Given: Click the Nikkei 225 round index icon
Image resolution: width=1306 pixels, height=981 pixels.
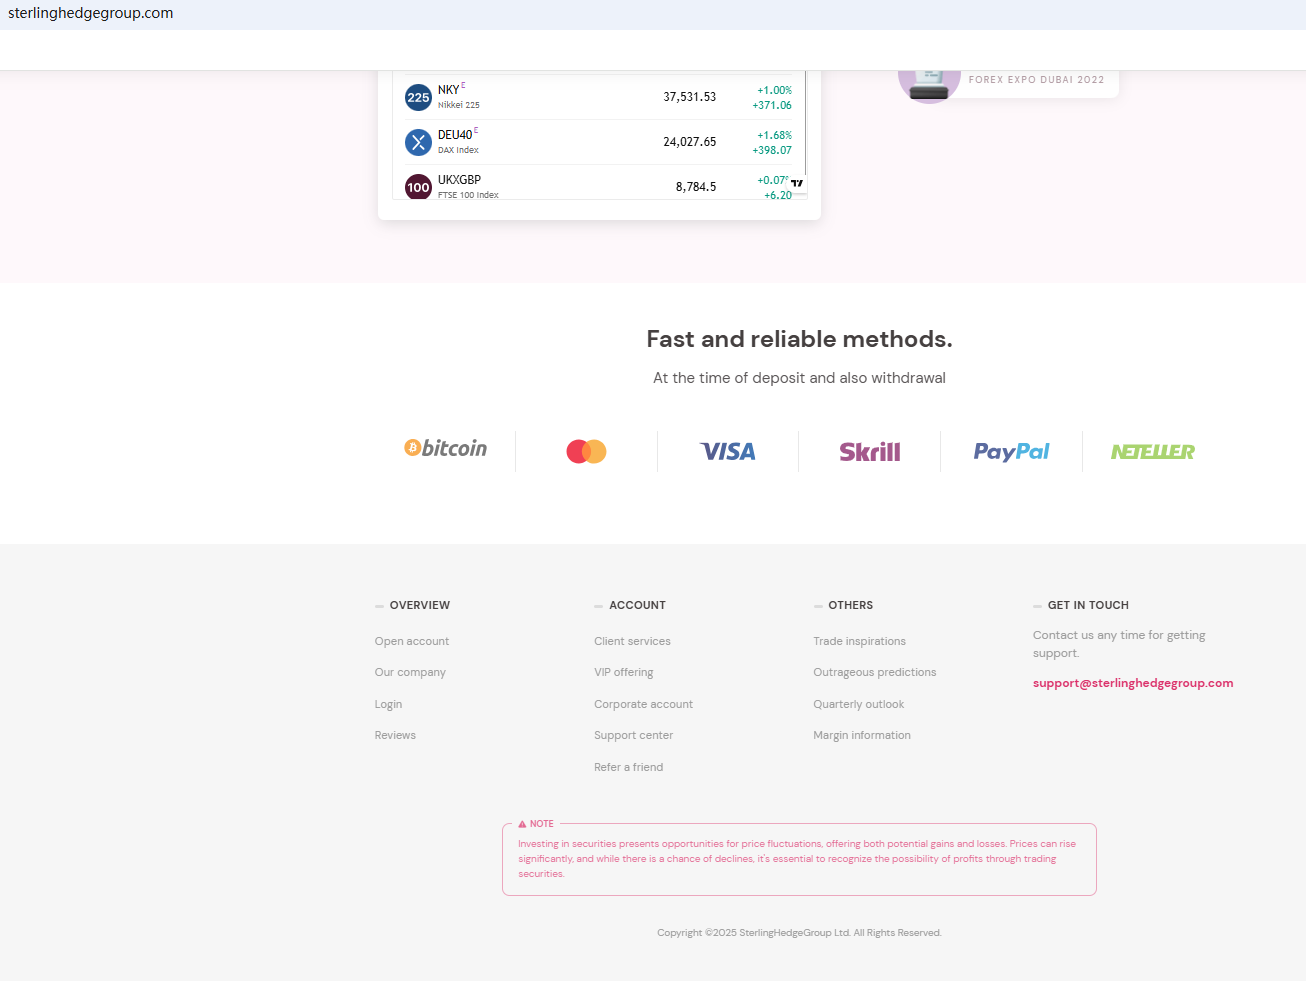Looking at the screenshot, I should coord(418,97).
